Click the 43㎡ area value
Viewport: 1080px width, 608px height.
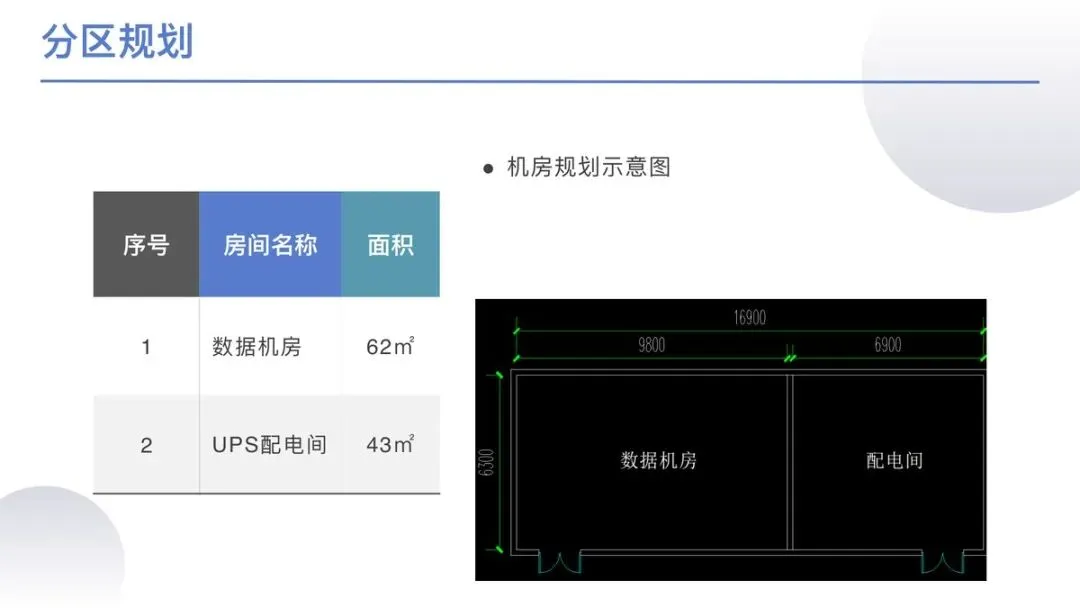click(x=390, y=444)
